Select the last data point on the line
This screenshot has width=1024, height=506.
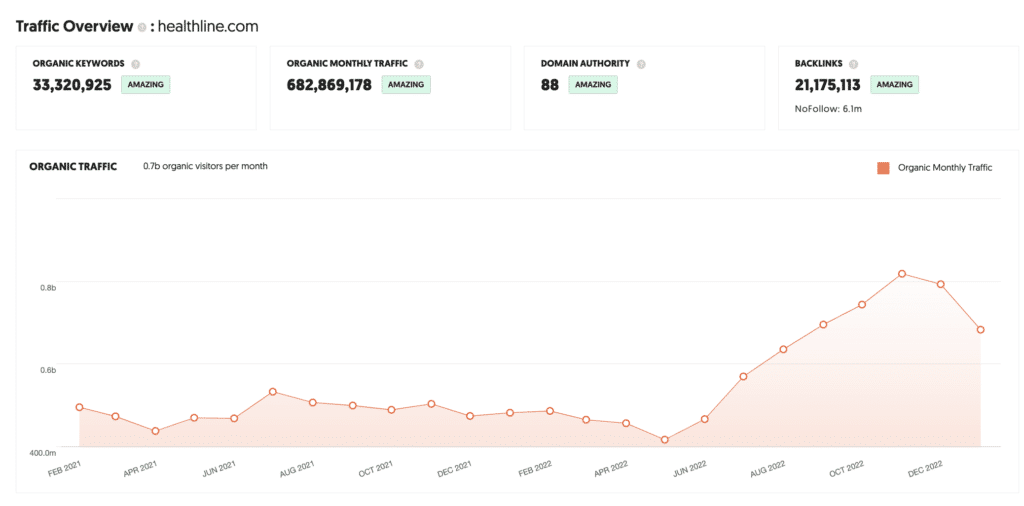pos(981,329)
